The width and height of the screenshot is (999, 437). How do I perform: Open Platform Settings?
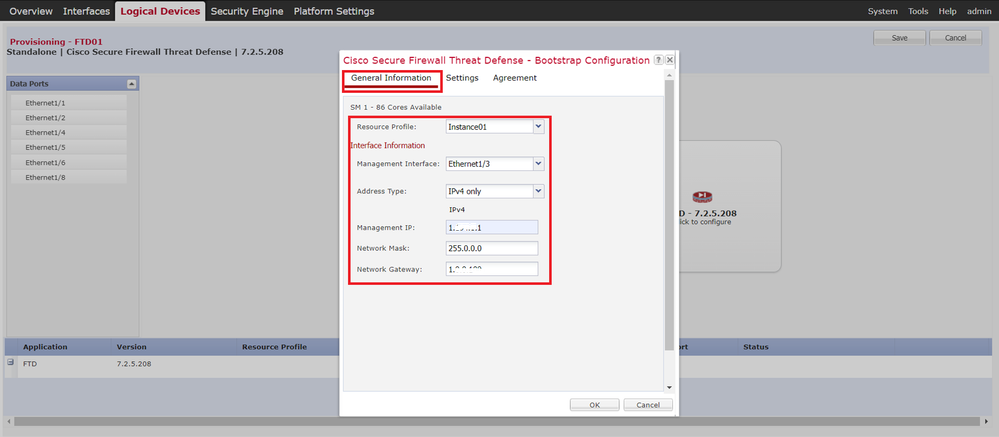(334, 11)
